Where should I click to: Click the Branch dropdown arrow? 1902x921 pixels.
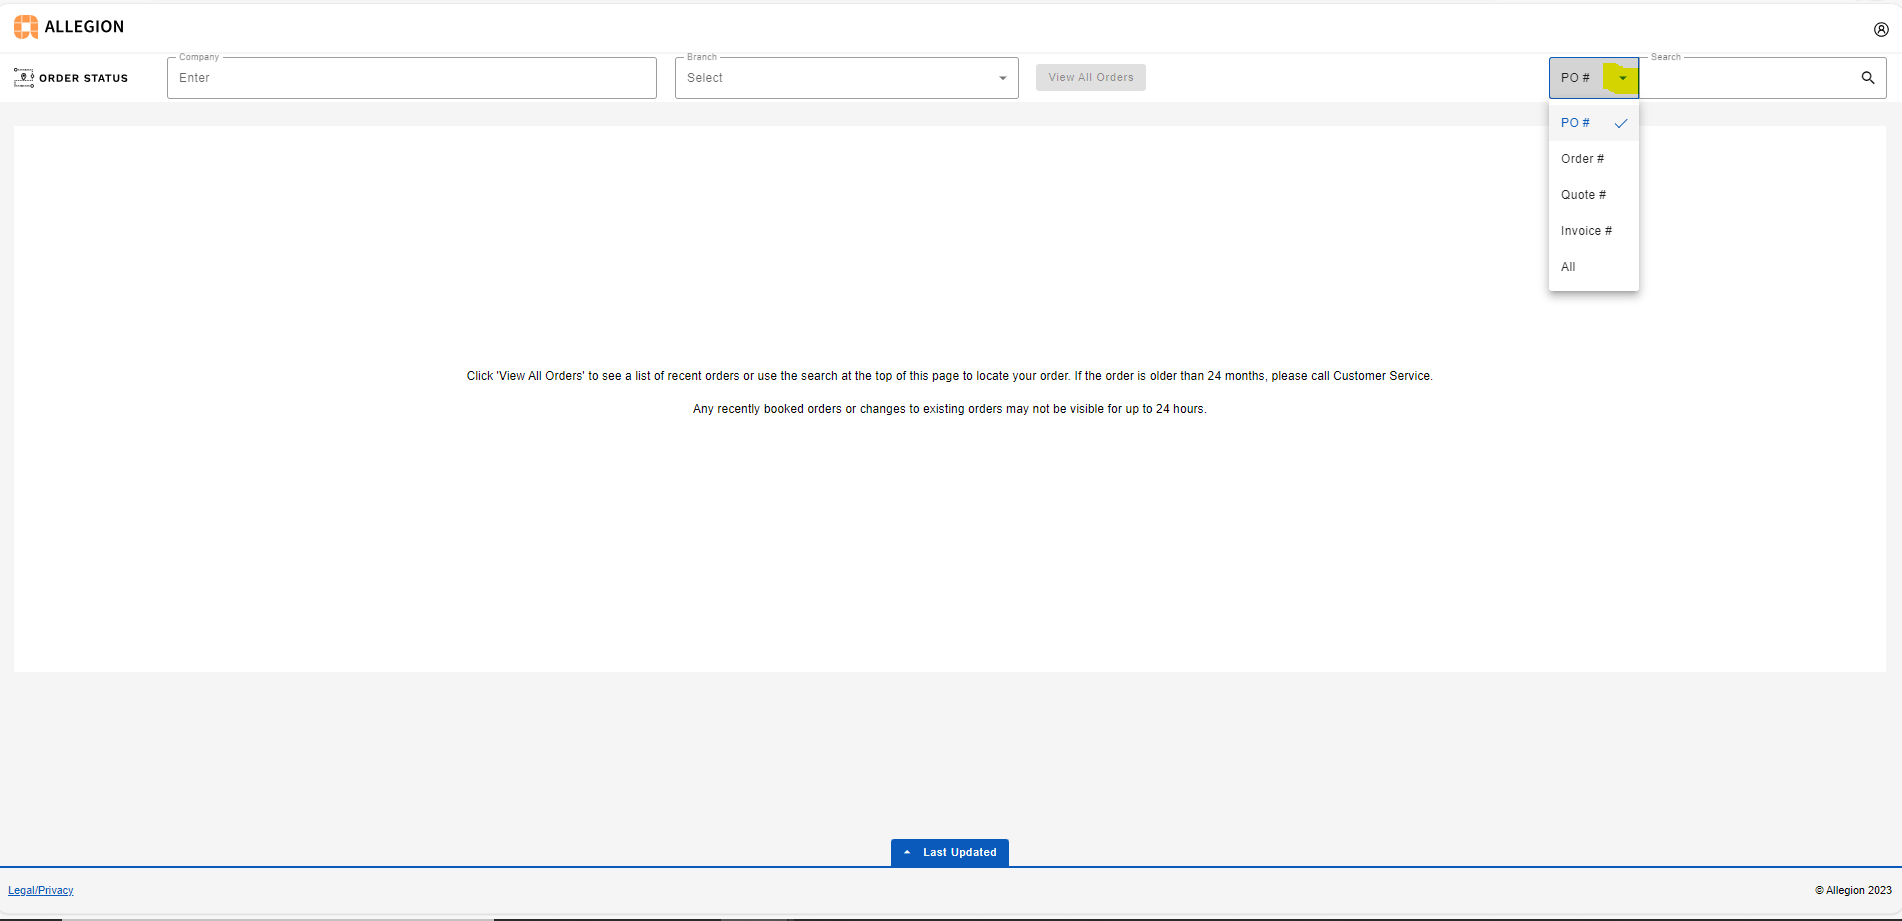(x=1002, y=78)
